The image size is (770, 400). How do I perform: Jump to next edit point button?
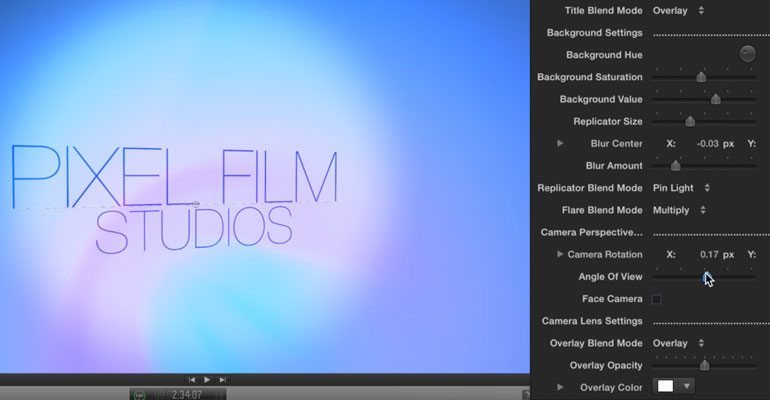pos(222,379)
